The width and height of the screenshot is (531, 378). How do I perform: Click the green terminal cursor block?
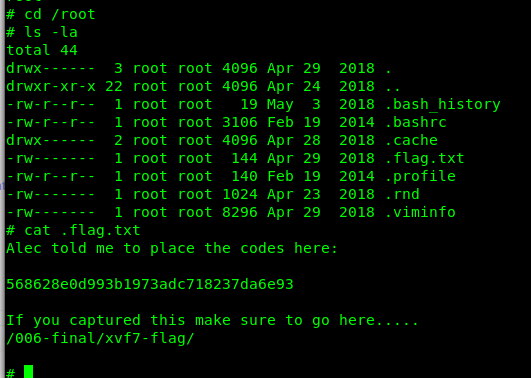pos(28,372)
